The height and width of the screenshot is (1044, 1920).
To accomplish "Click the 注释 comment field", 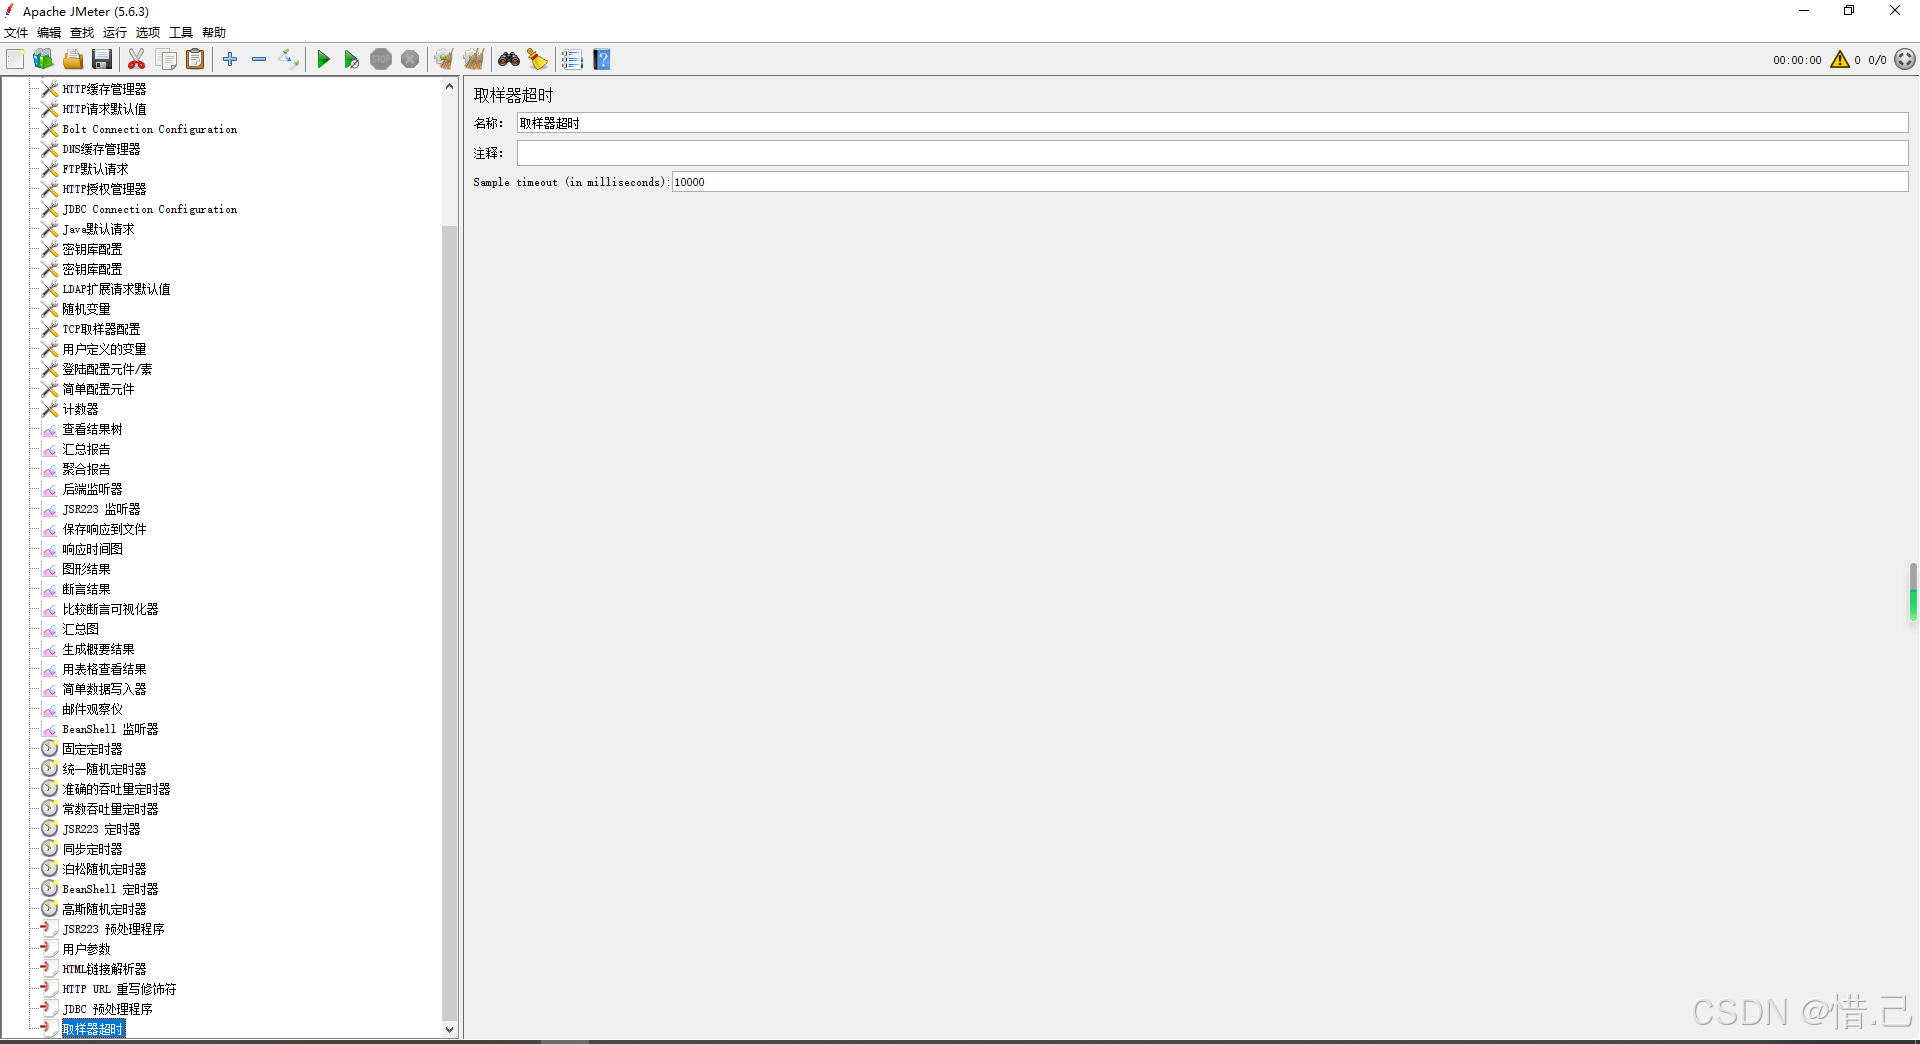I will [x=1212, y=153].
